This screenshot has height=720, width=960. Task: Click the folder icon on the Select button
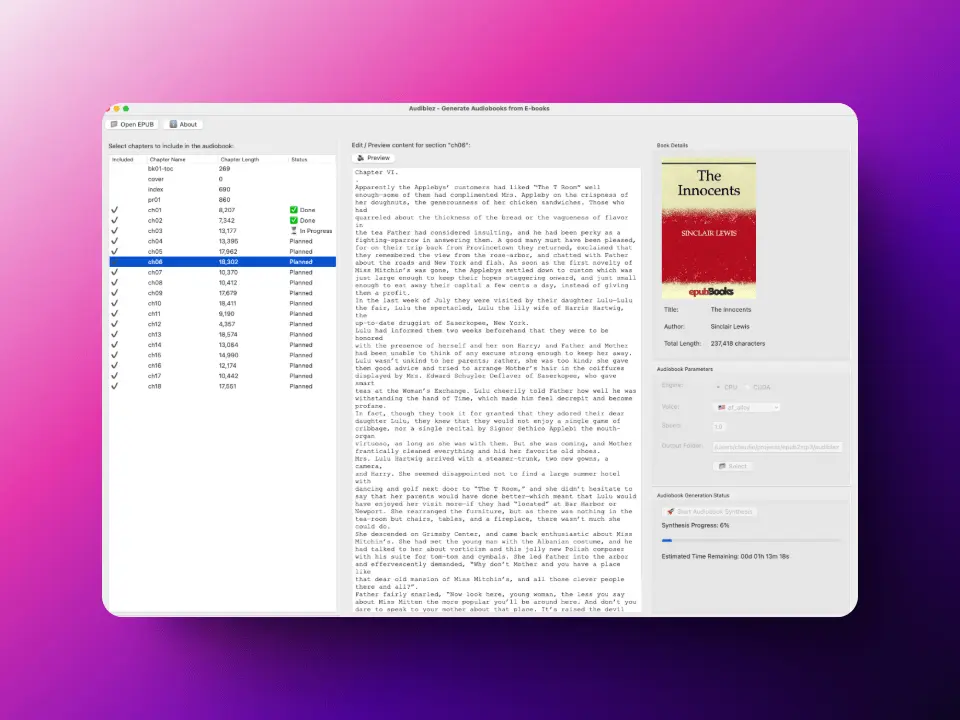coord(722,466)
